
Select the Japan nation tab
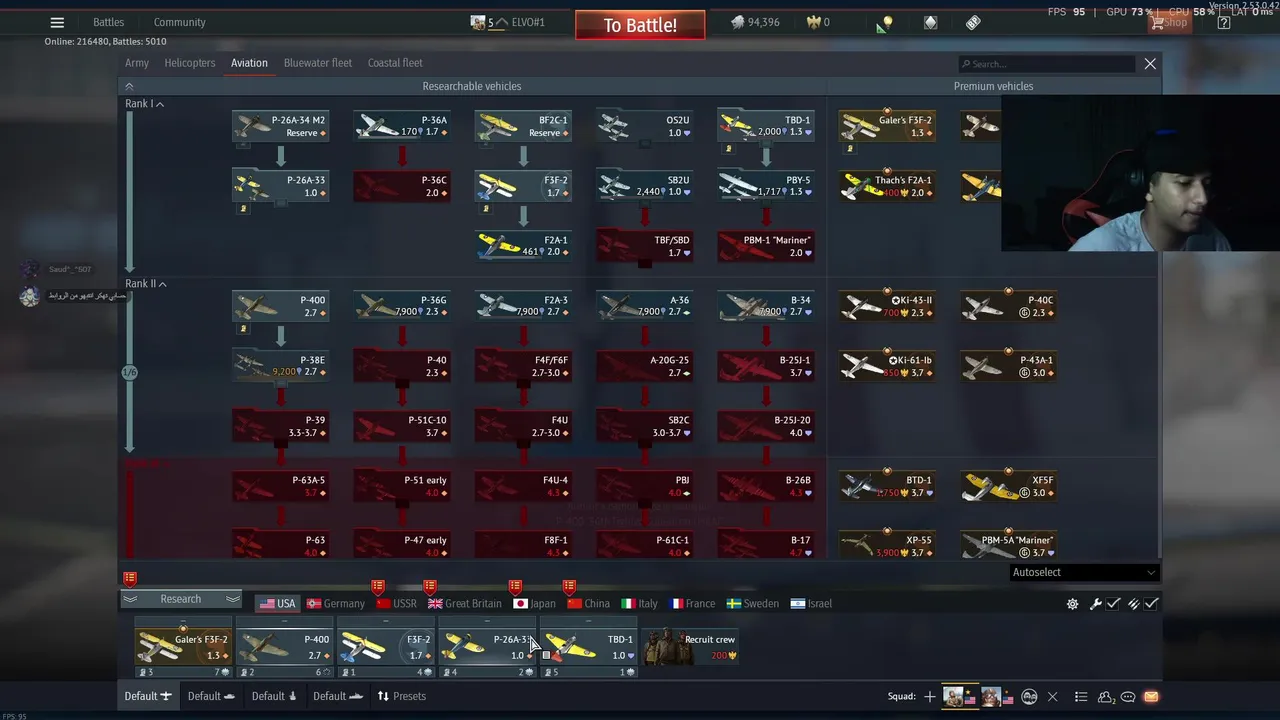click(x=535, y=603)
